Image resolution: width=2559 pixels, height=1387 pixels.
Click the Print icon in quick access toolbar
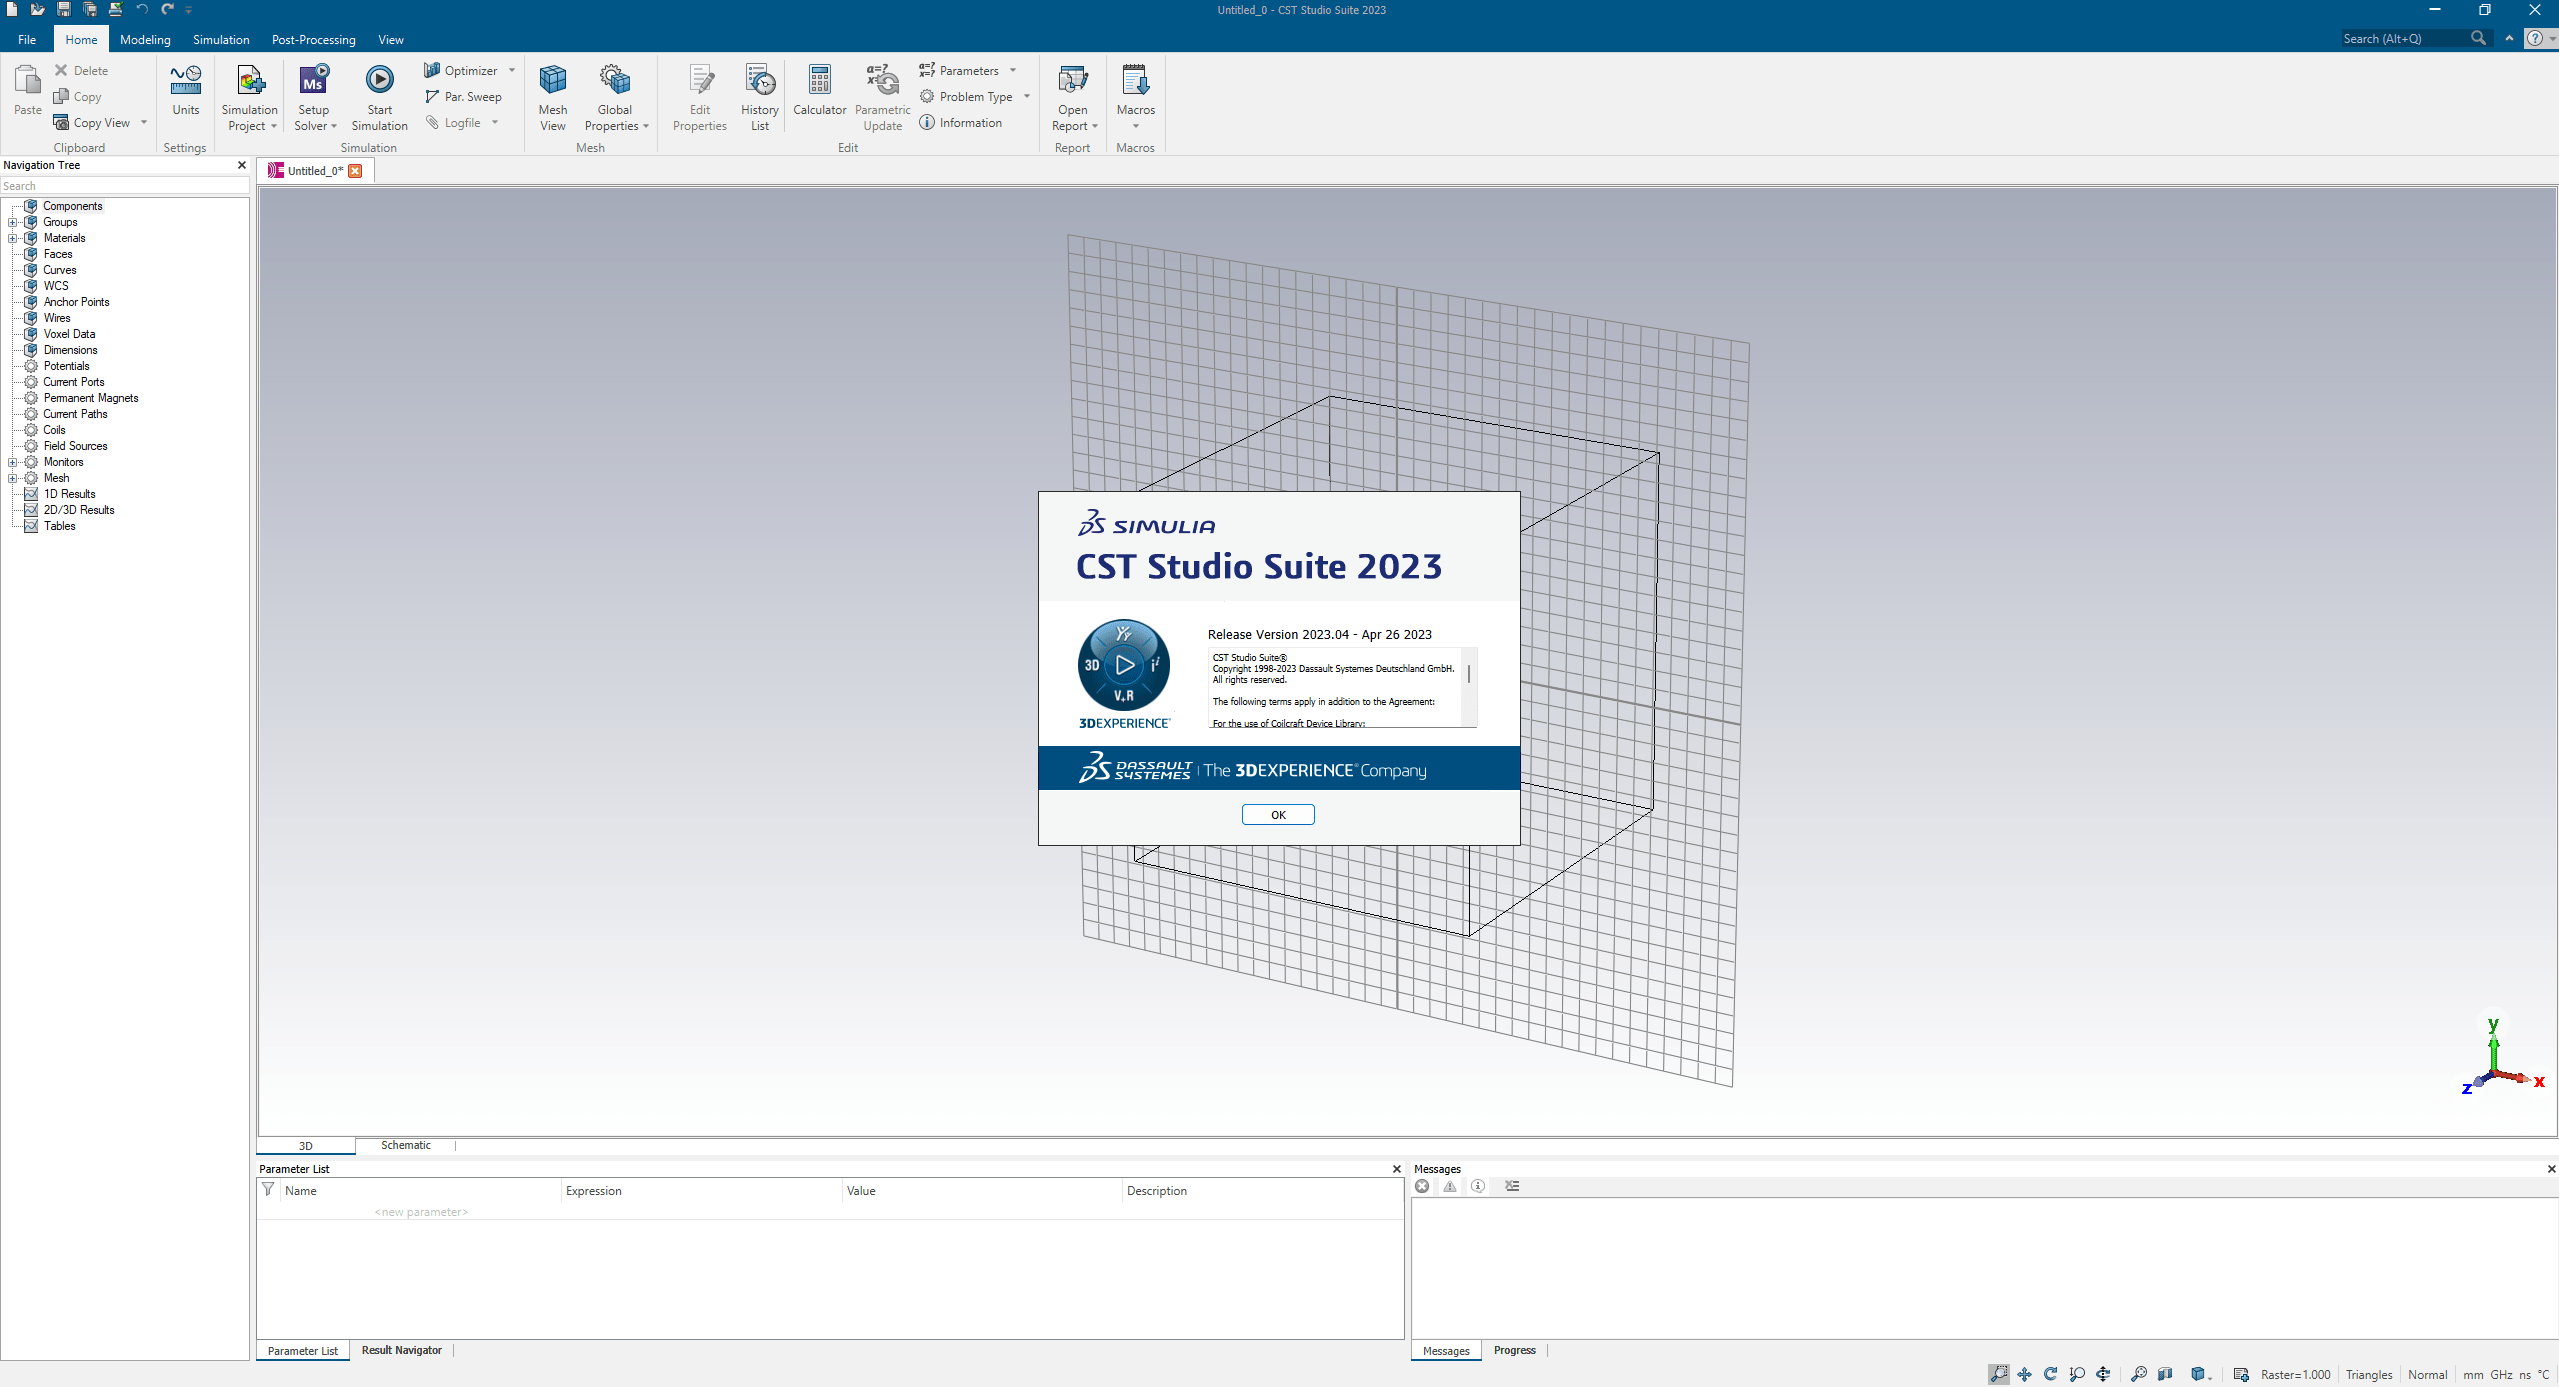click(x=116, y=10)
